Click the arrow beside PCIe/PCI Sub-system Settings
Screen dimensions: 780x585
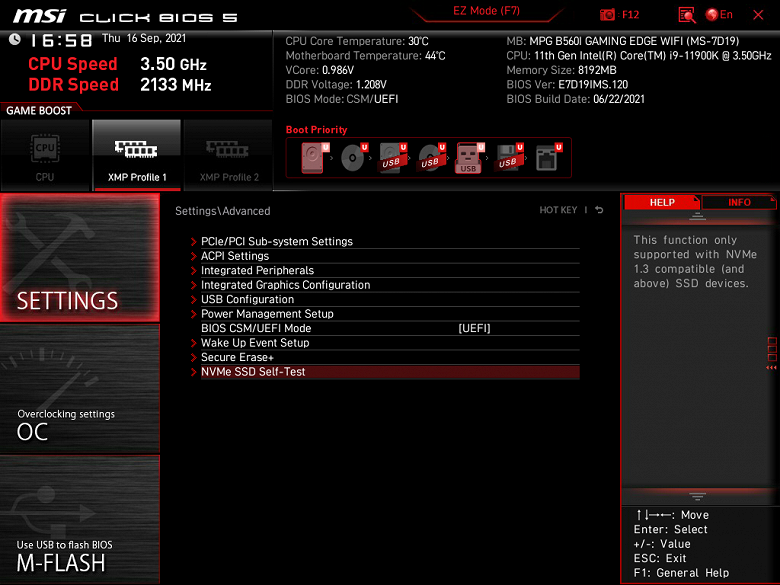pos(194,242)
